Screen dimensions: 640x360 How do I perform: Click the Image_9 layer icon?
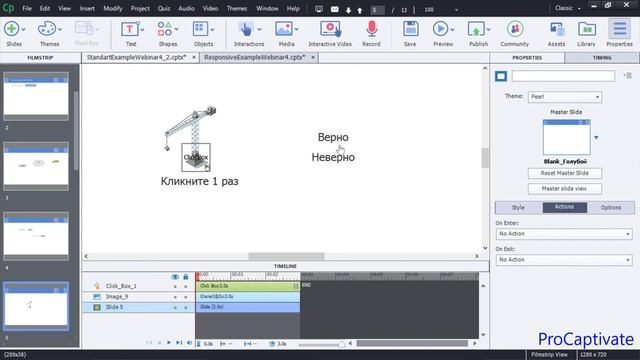pos(97,297)
